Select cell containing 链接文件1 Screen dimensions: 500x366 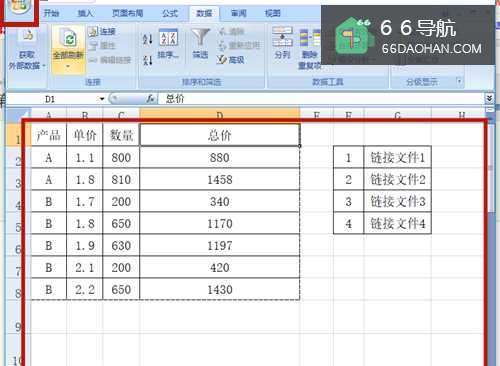398,158
